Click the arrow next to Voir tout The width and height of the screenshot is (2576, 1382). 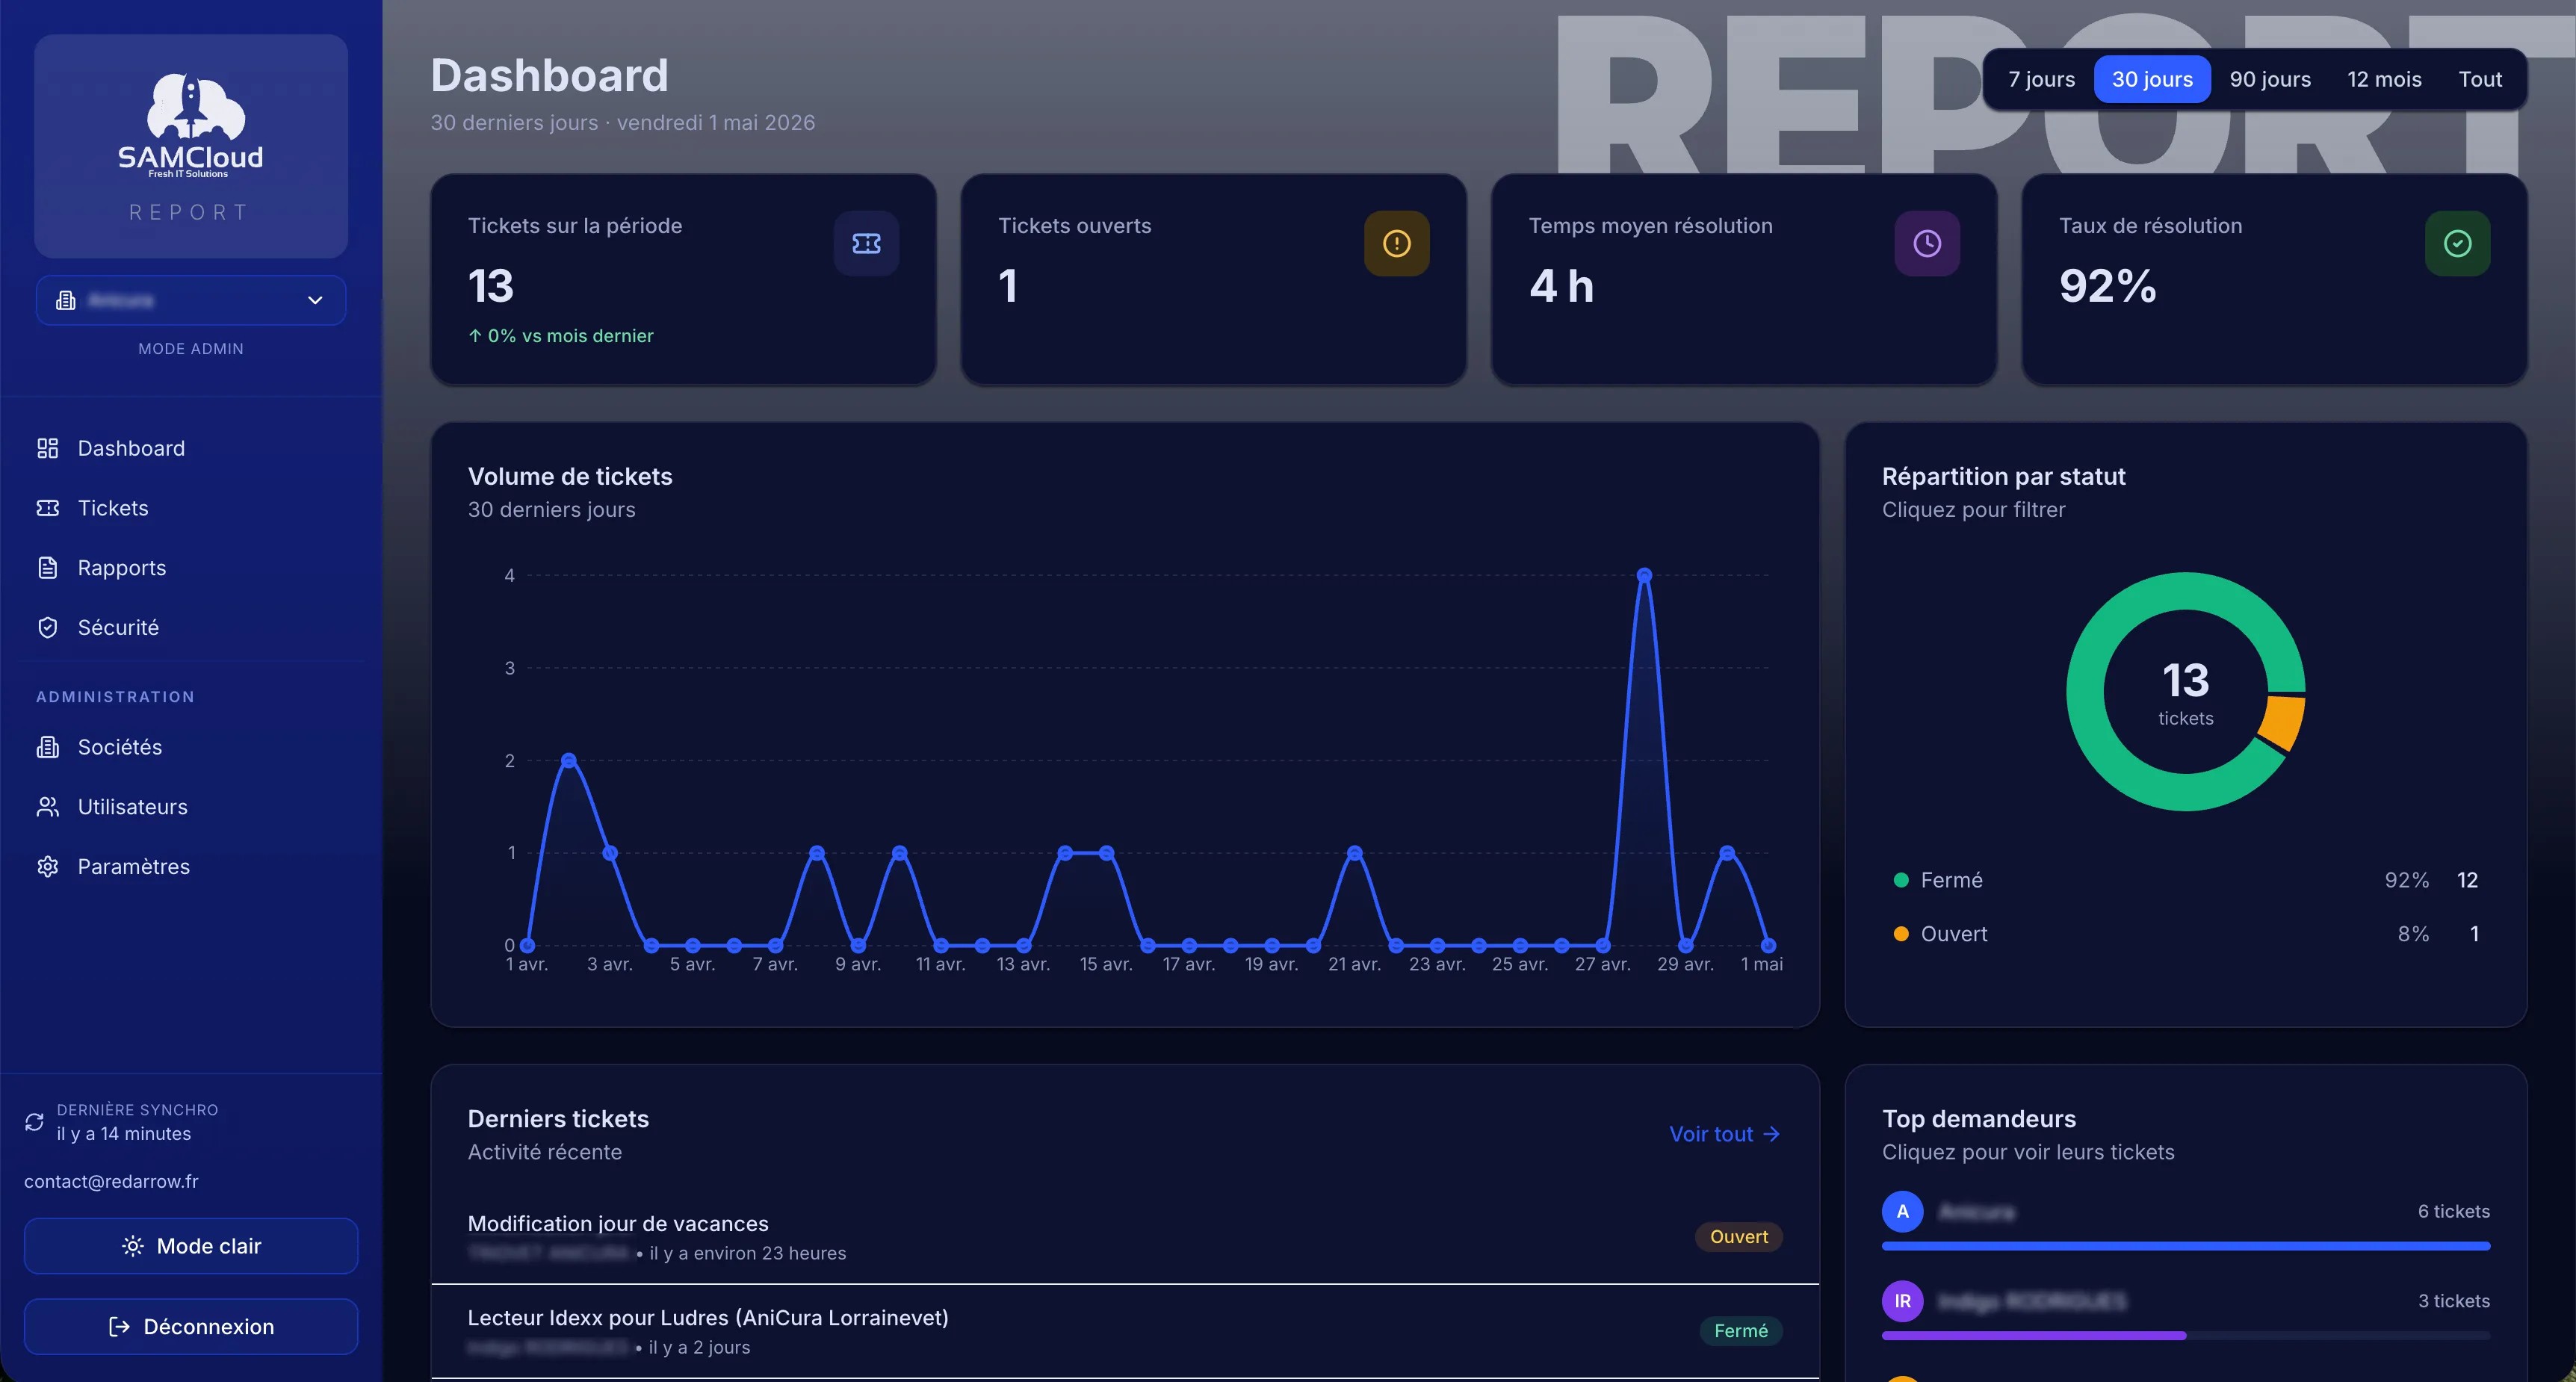[x=1771, y=1134]
